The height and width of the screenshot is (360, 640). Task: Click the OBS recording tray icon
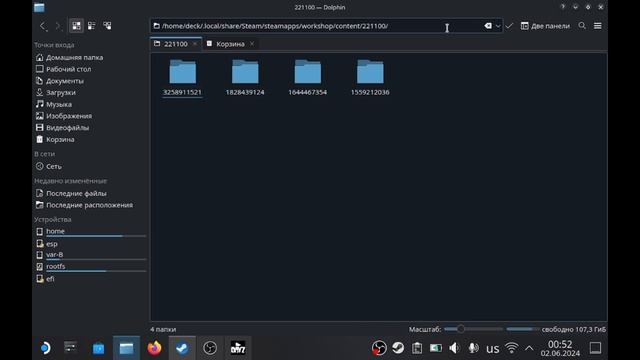(x=379, y=348)
